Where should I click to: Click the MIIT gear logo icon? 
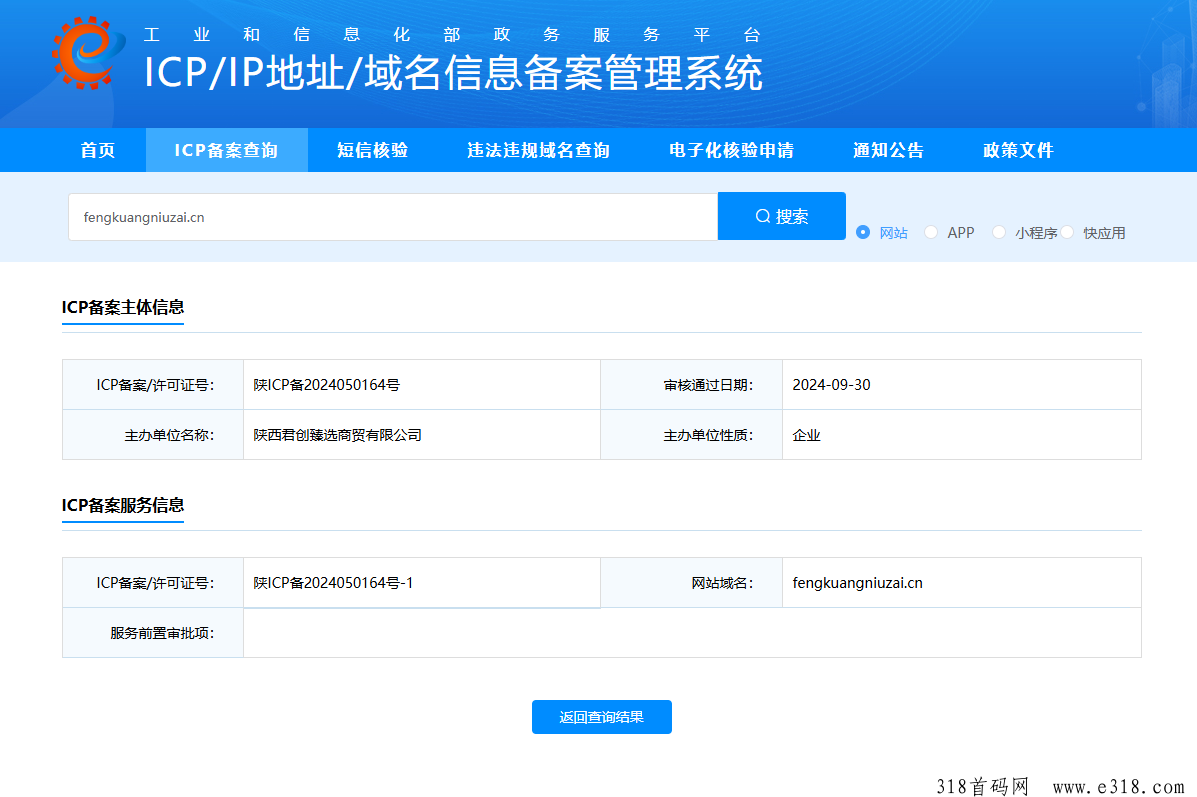(x=88, y=53)
